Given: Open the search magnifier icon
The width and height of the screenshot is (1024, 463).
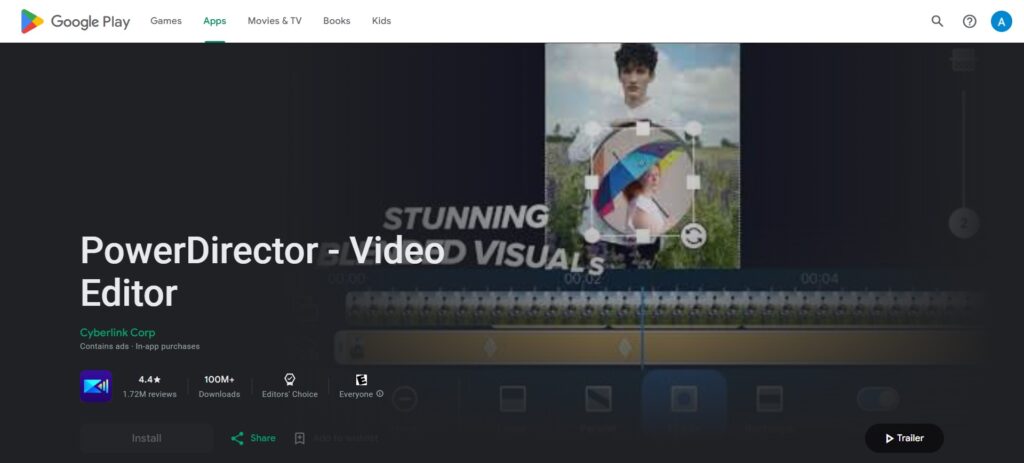Looking at the screenshot, I should point(937,21).
